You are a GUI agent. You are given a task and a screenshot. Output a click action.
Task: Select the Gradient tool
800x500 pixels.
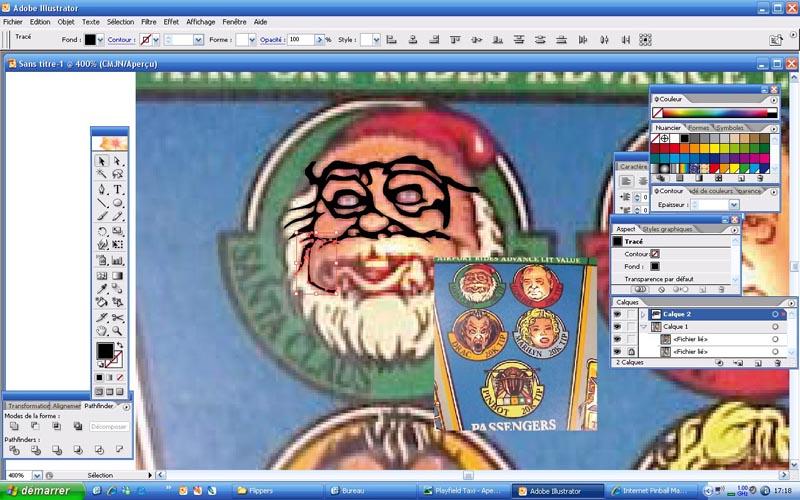(117, 276)
